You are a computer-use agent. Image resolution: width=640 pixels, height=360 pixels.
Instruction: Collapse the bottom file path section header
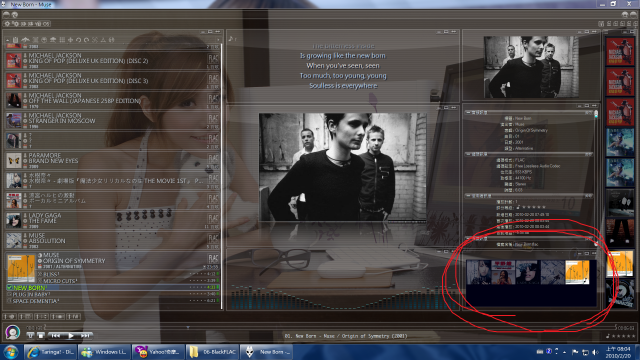coord(468,238)
